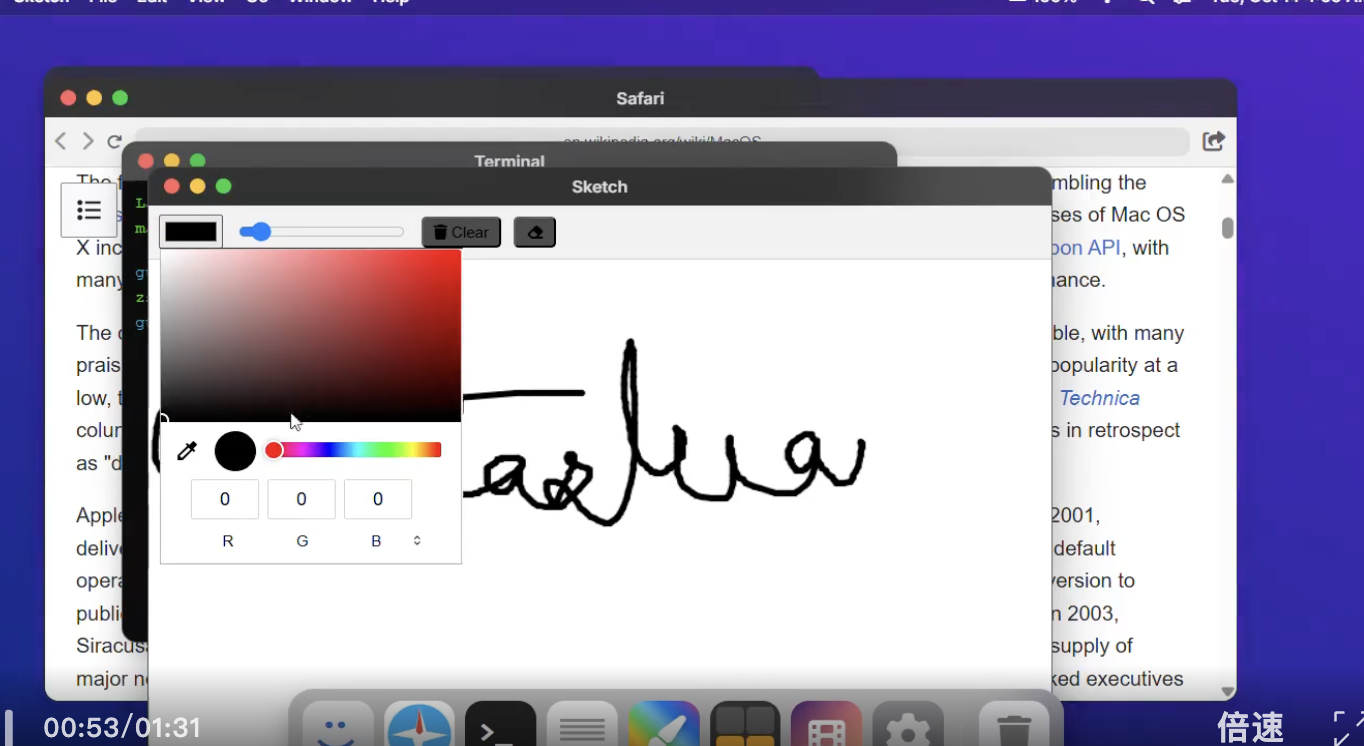The width and height of the screenshot is (1364, 746).
Task: Follow the Technica link in the article
Action: click(x=1099, y=398)
